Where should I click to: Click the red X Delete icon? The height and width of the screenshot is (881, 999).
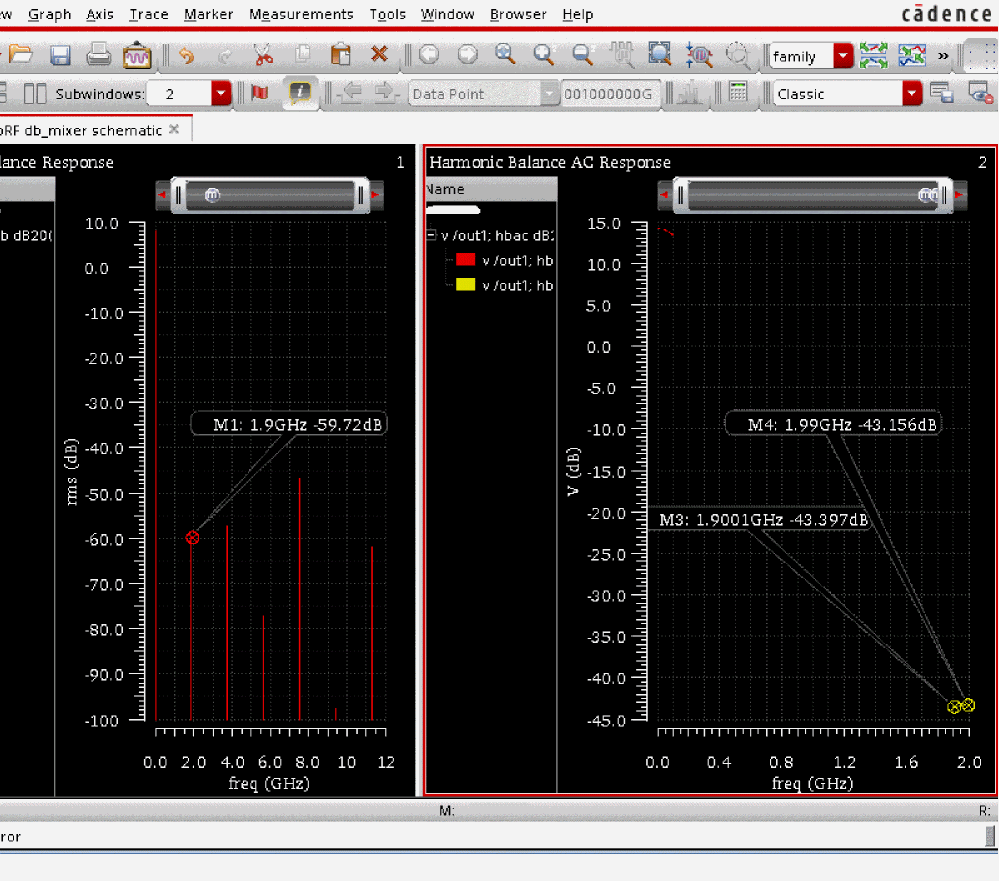pyautogui.click(x=380, y=55)
